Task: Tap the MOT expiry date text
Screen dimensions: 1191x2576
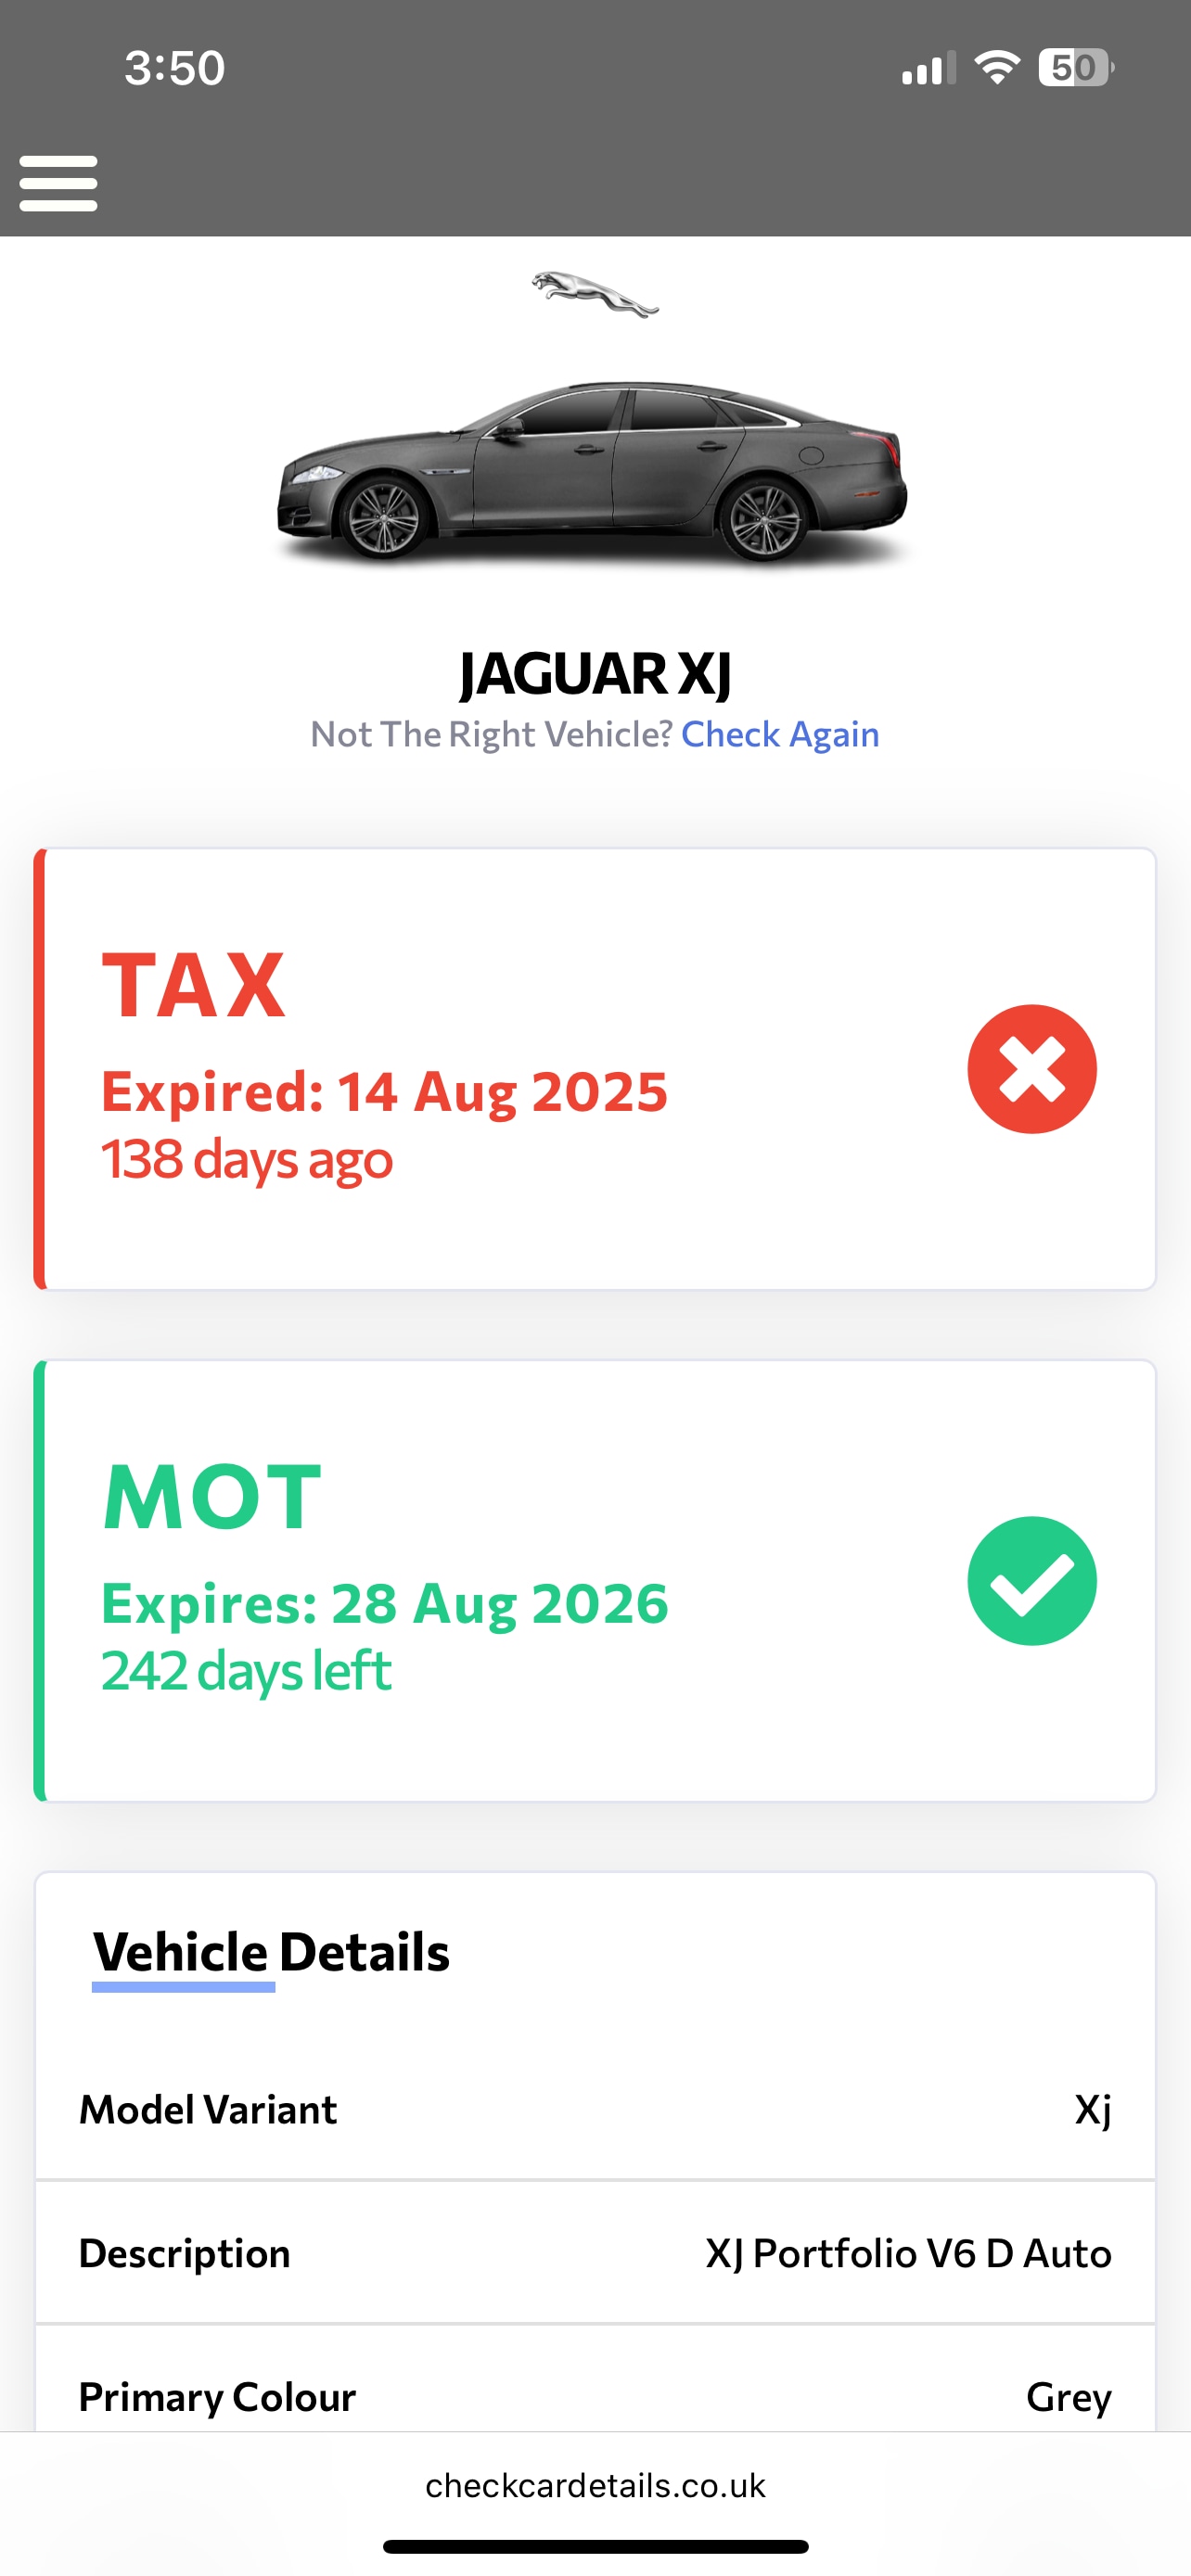Action: pos(385,1604)
